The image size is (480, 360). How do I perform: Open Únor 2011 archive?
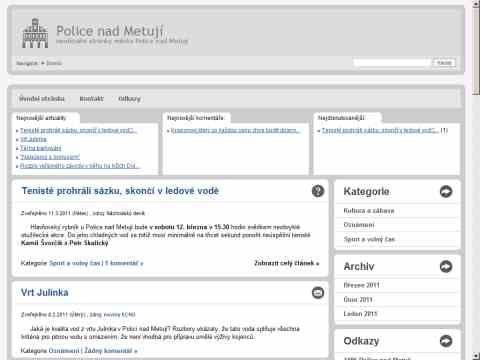coord(358,299)
